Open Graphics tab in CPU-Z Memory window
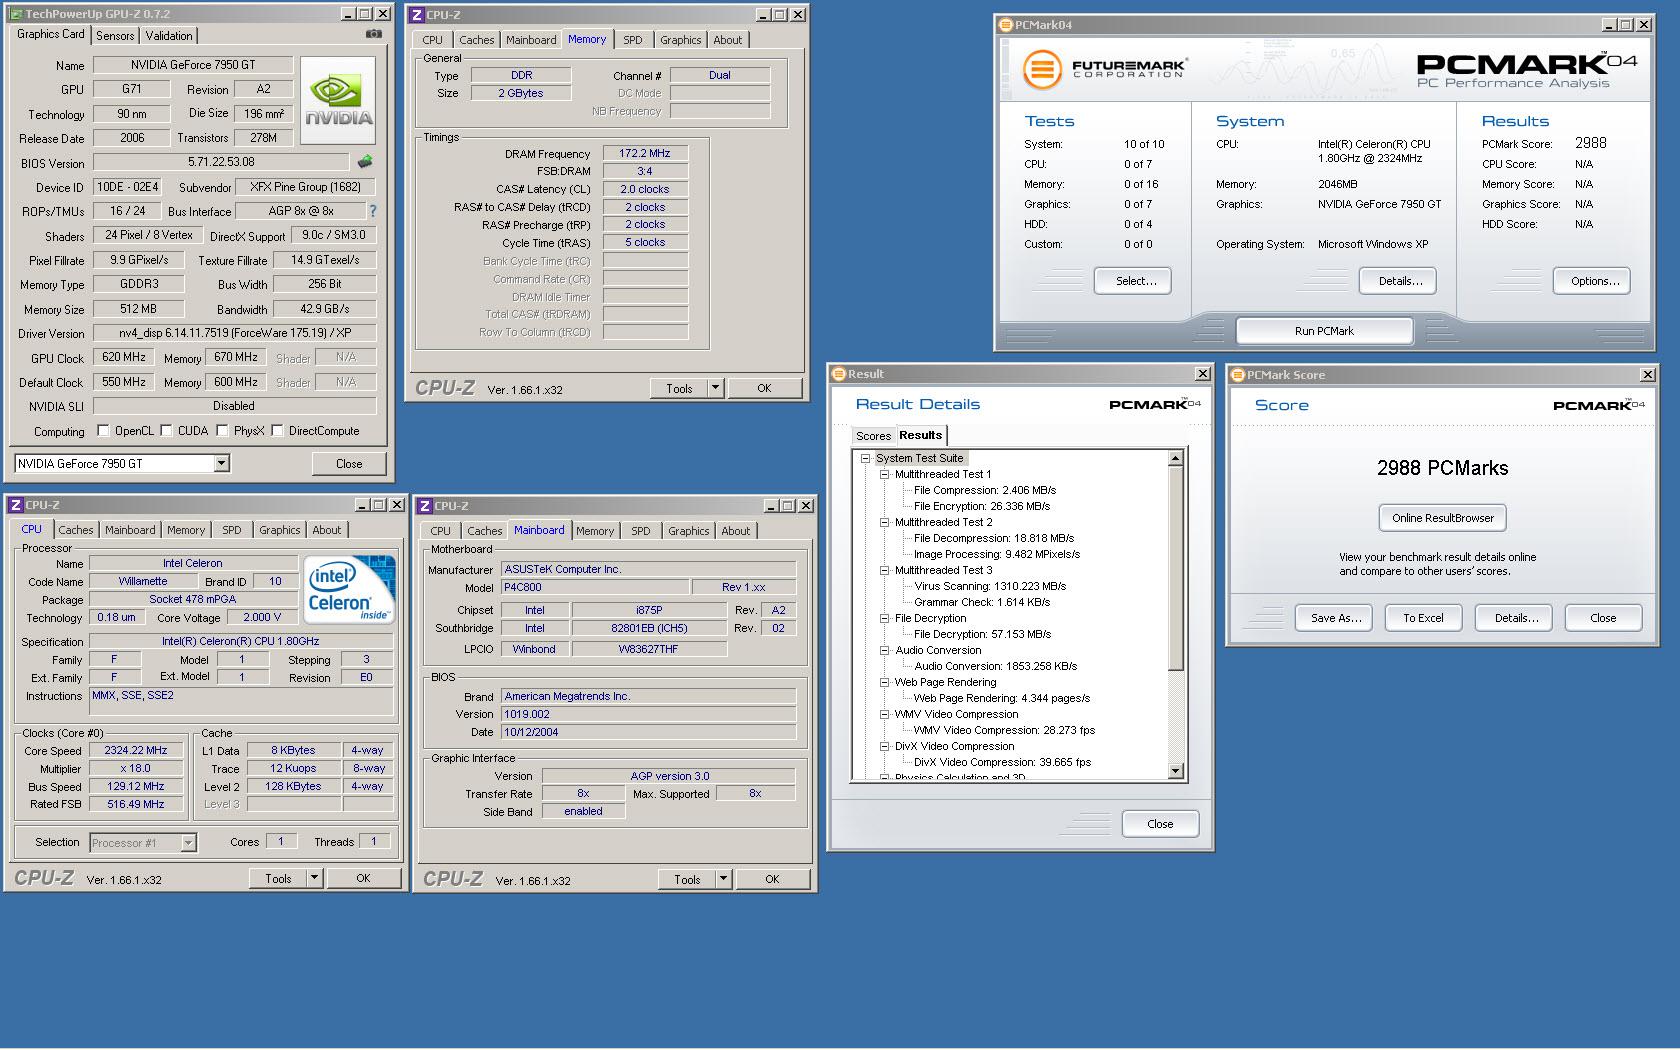The height and width of the screenshot is (1050, 1680). pos(681,40)
